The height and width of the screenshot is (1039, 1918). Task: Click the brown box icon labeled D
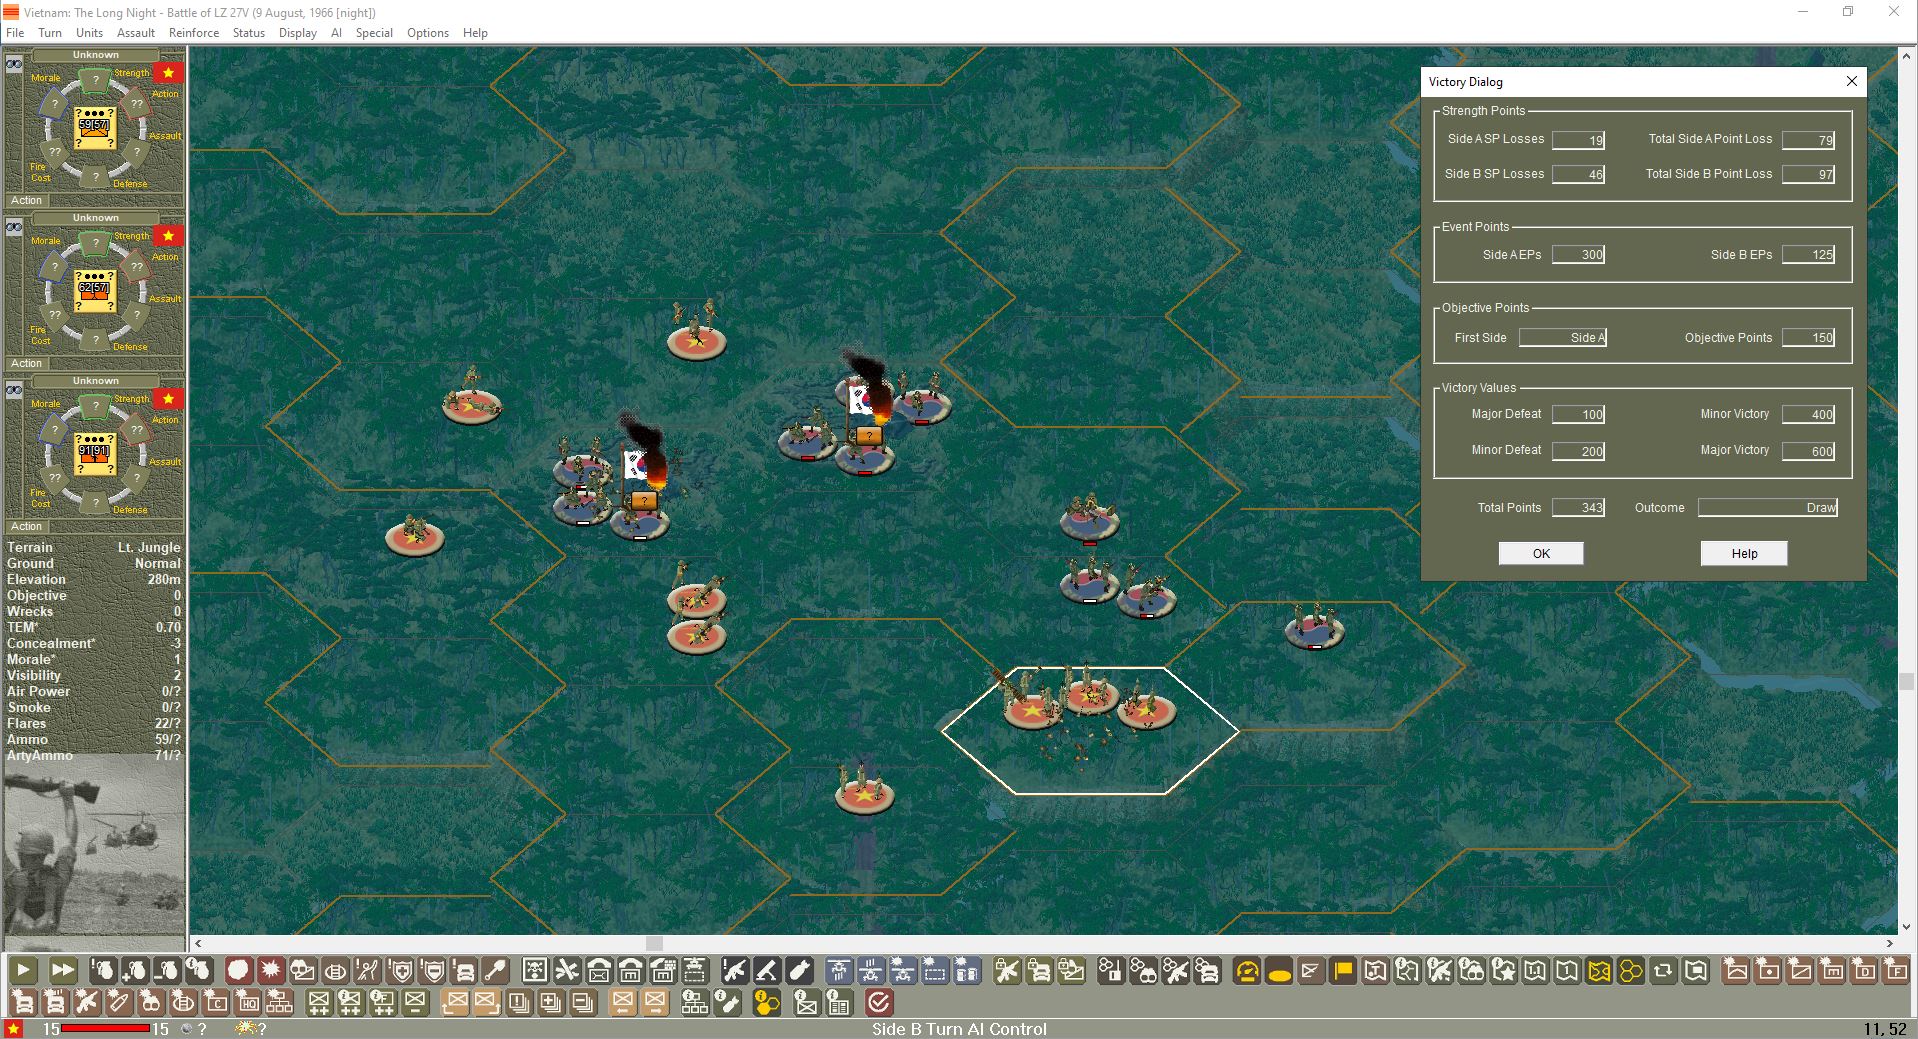point(1865,970)
